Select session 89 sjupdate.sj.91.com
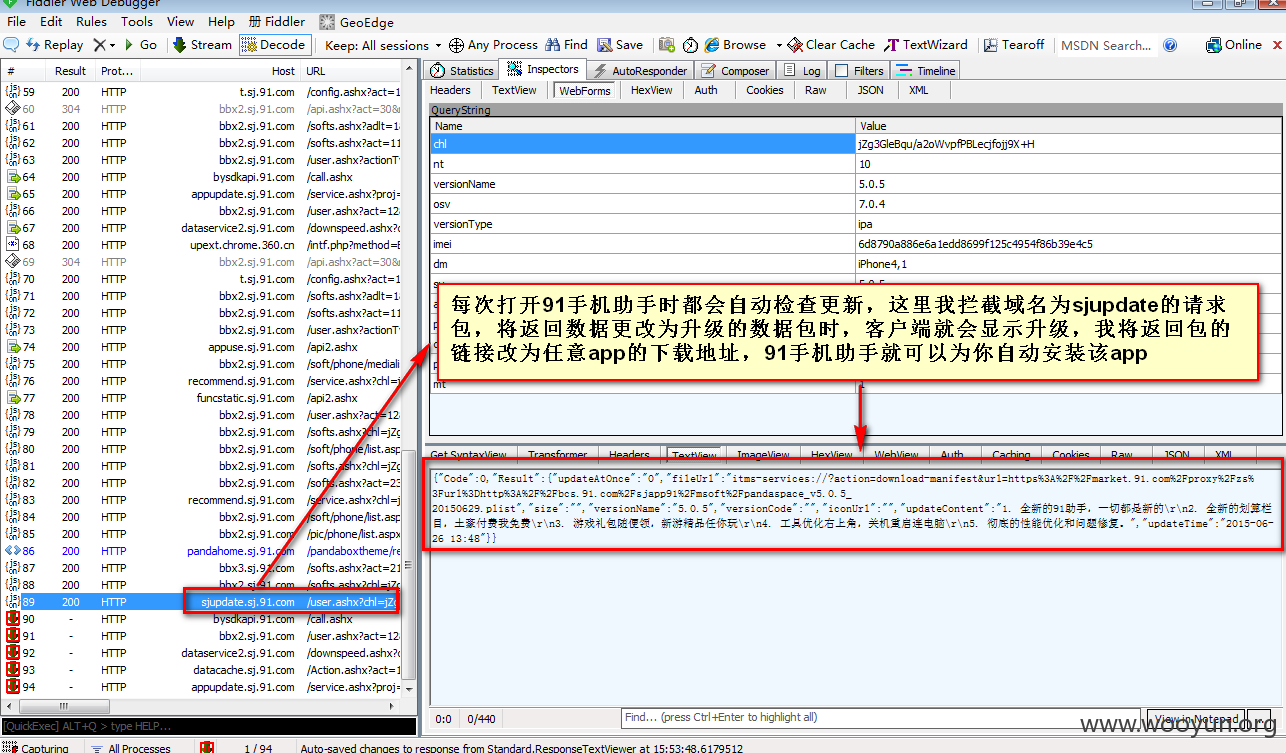 click(202, 602)
